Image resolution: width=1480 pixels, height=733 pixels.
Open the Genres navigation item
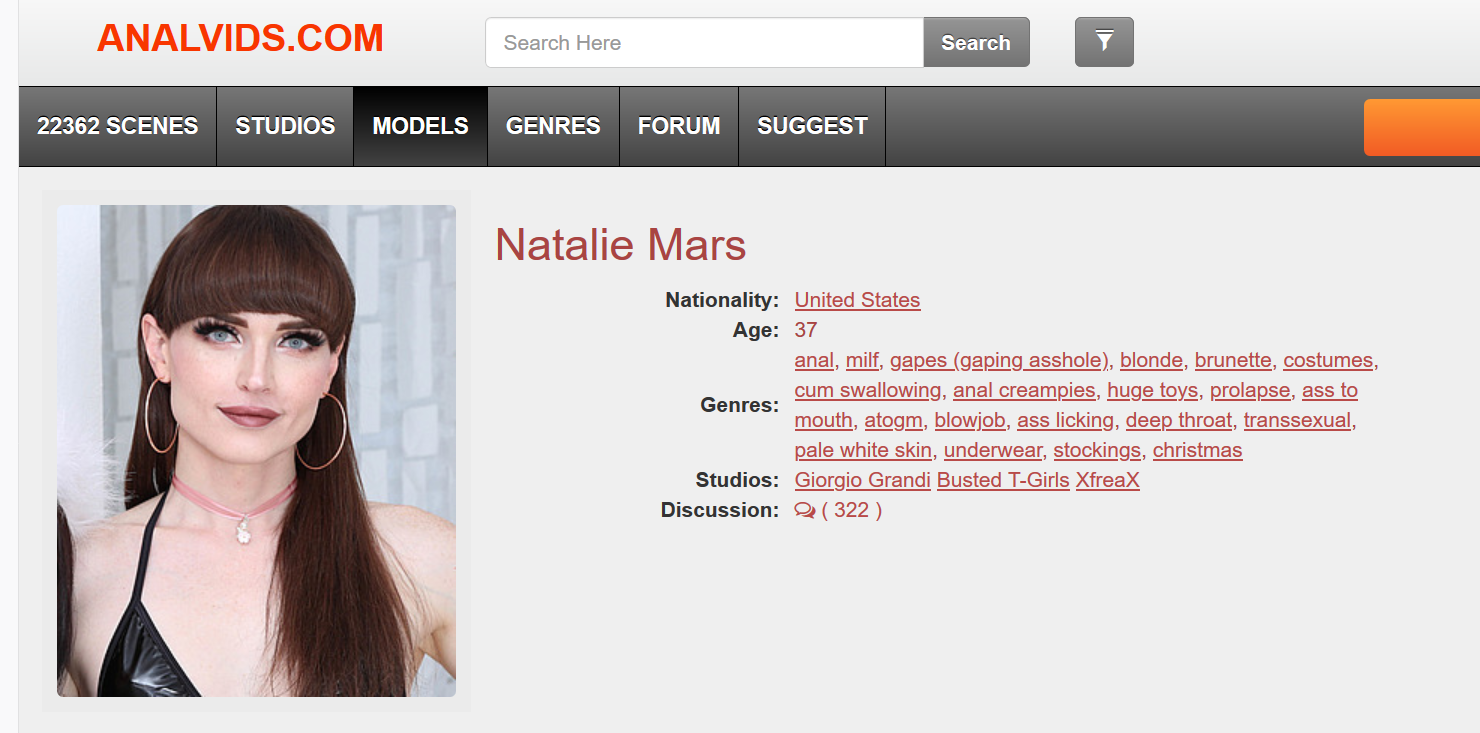point(553,126)
